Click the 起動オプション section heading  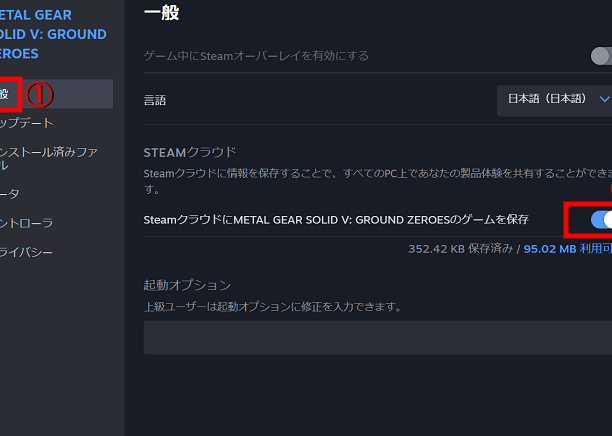[187, 285]
